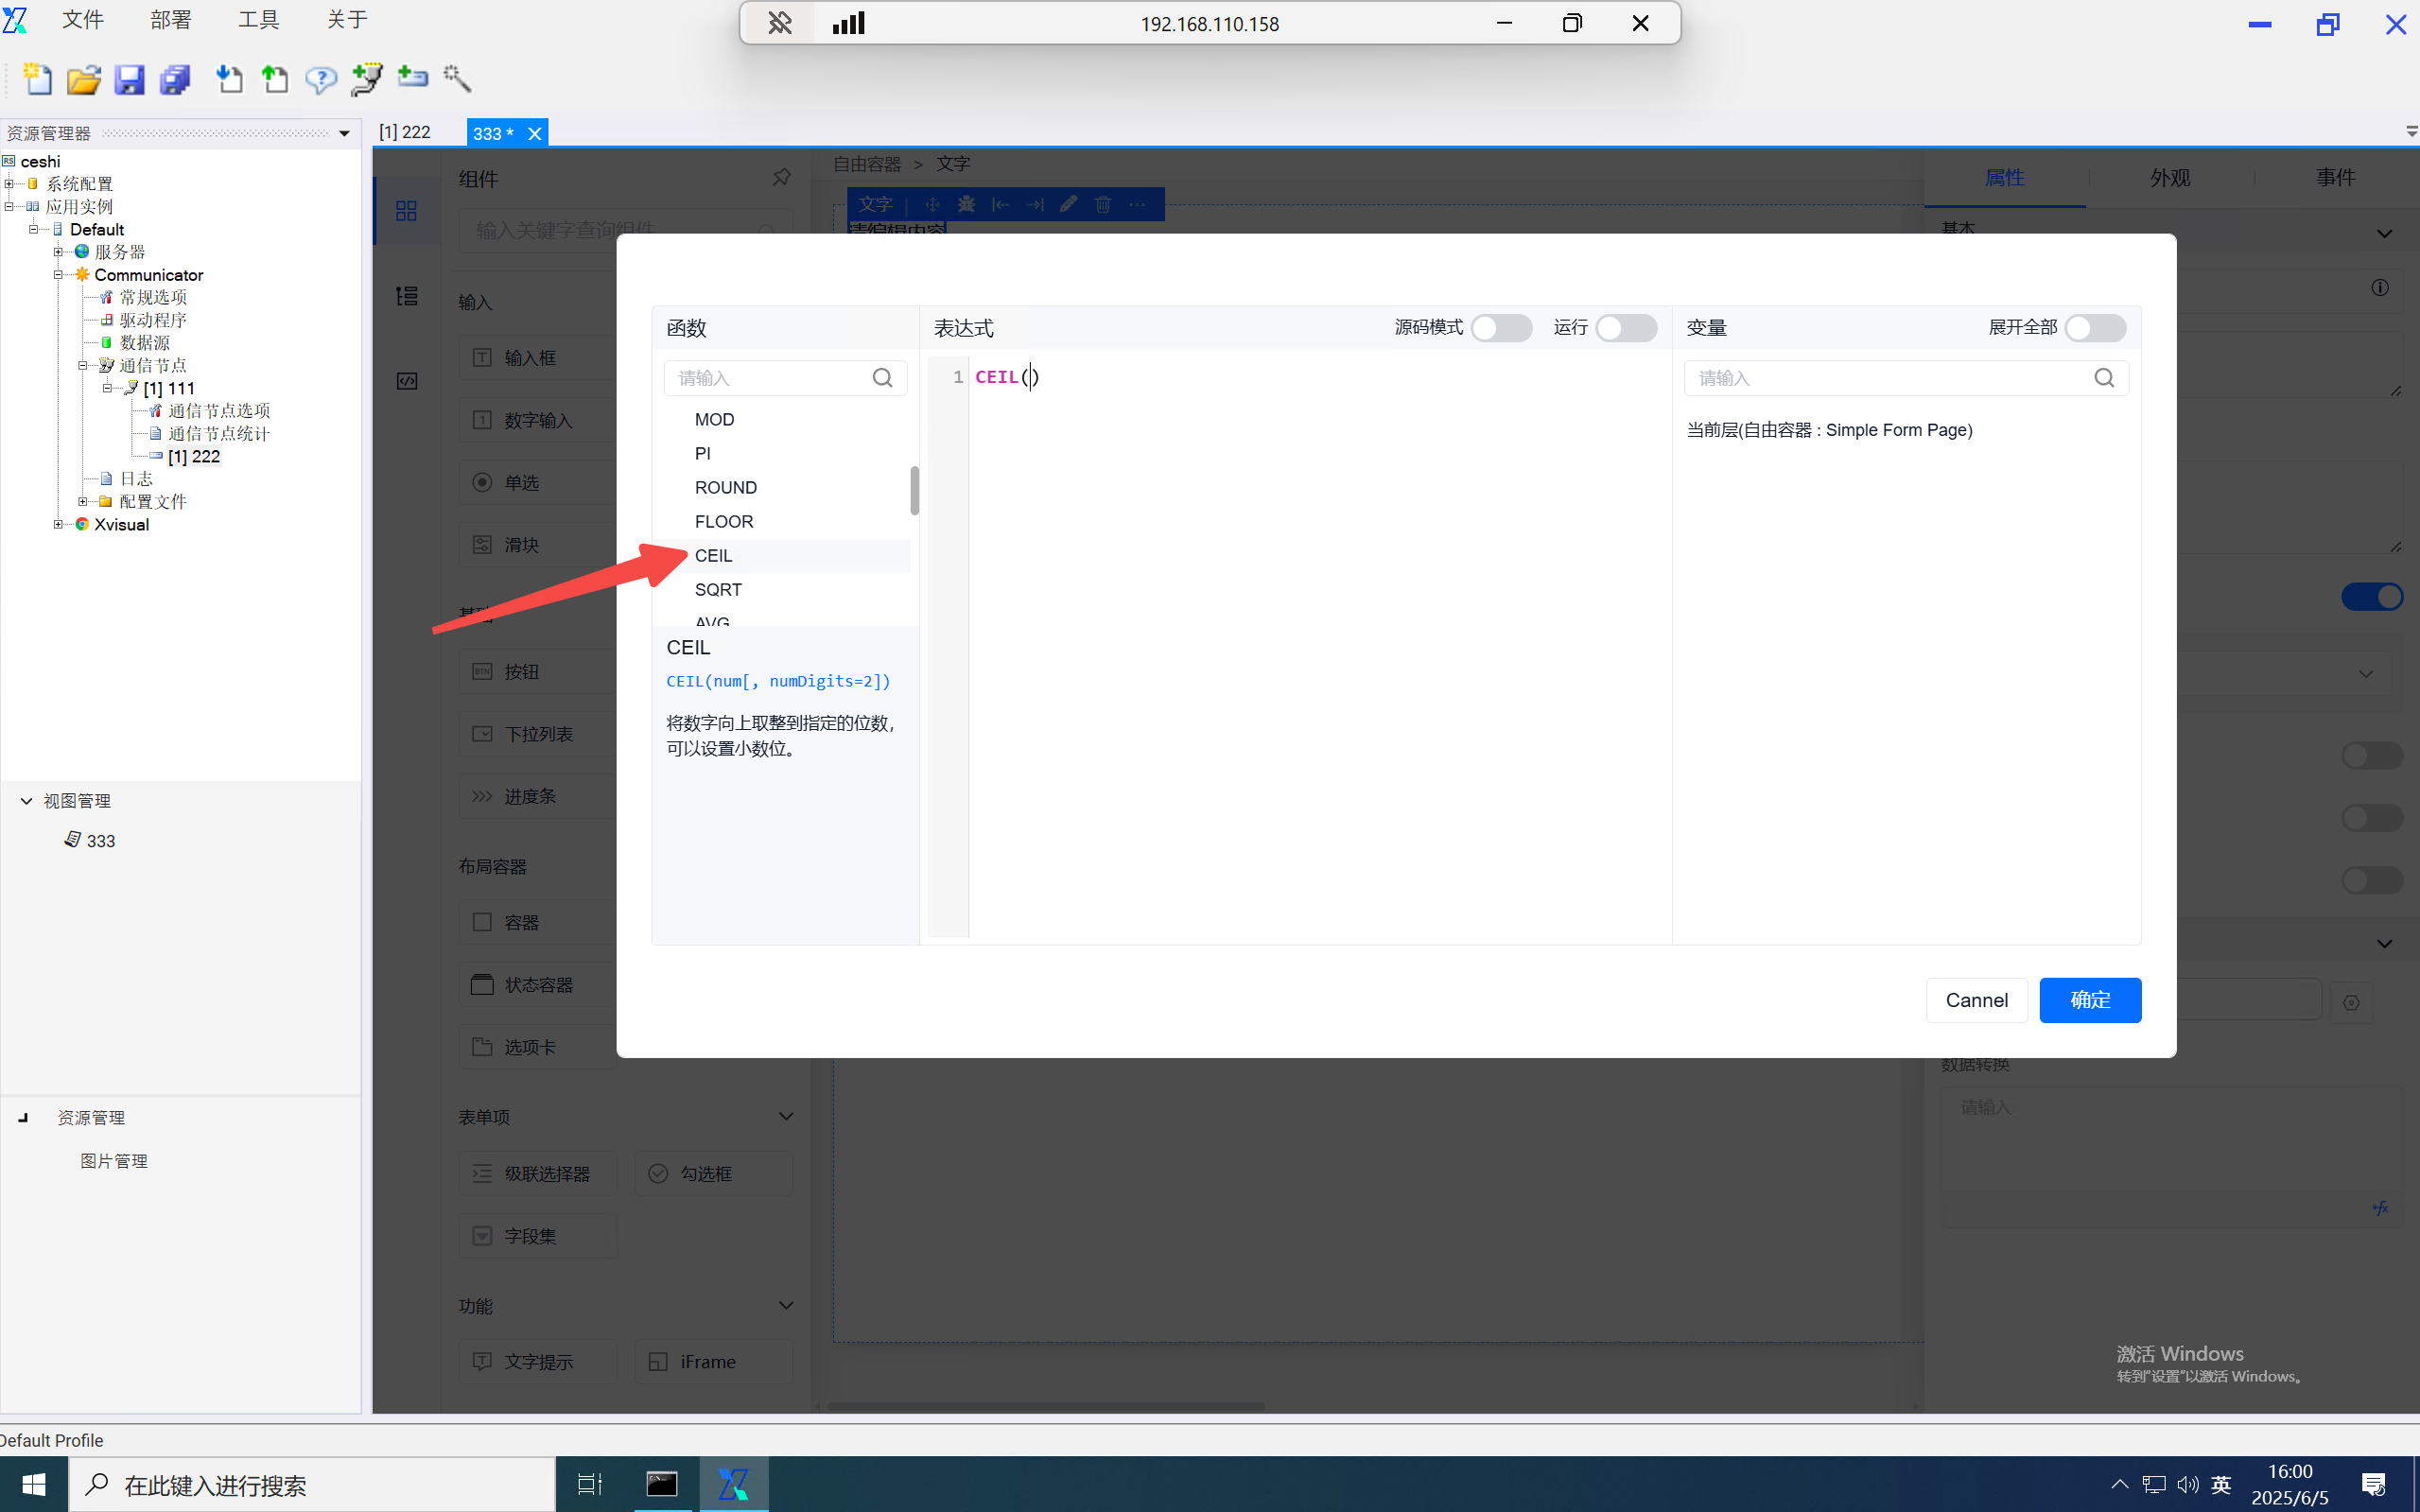Select the FLOOR function
The height and width of the screenshot is (1512, 2420).
[724, 521]
